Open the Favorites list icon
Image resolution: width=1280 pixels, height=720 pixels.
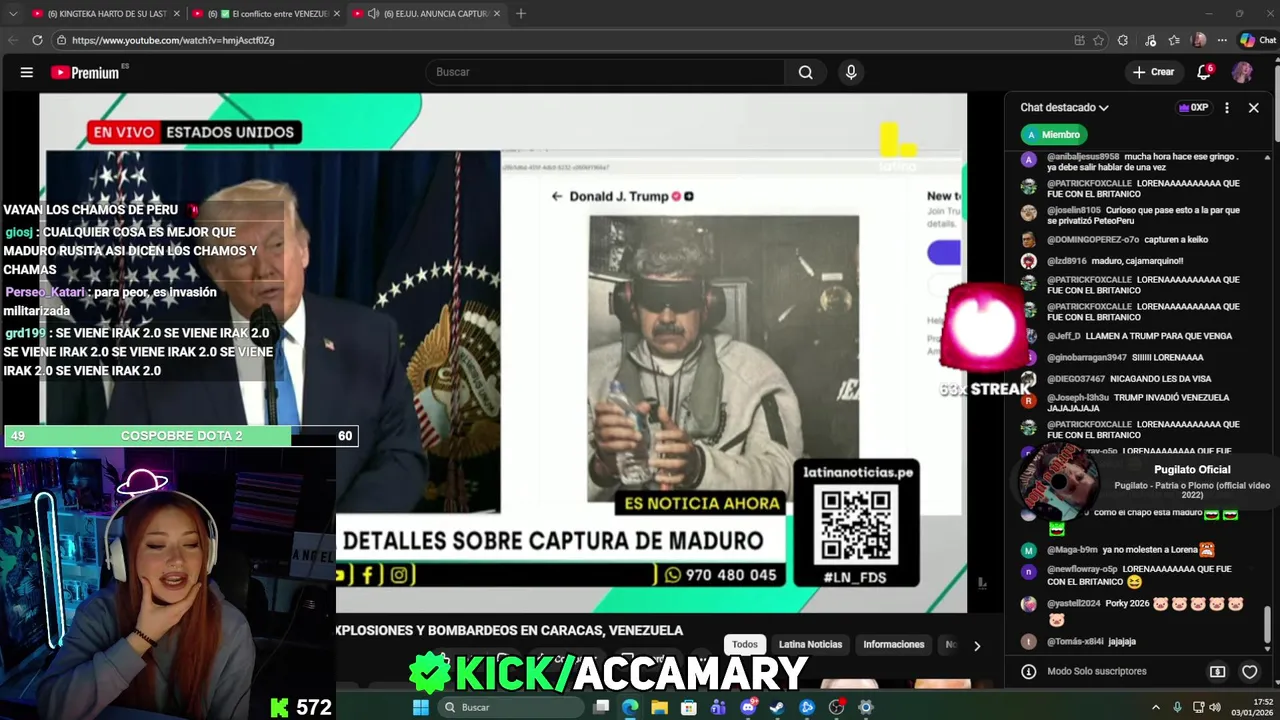click(1174, 40)
